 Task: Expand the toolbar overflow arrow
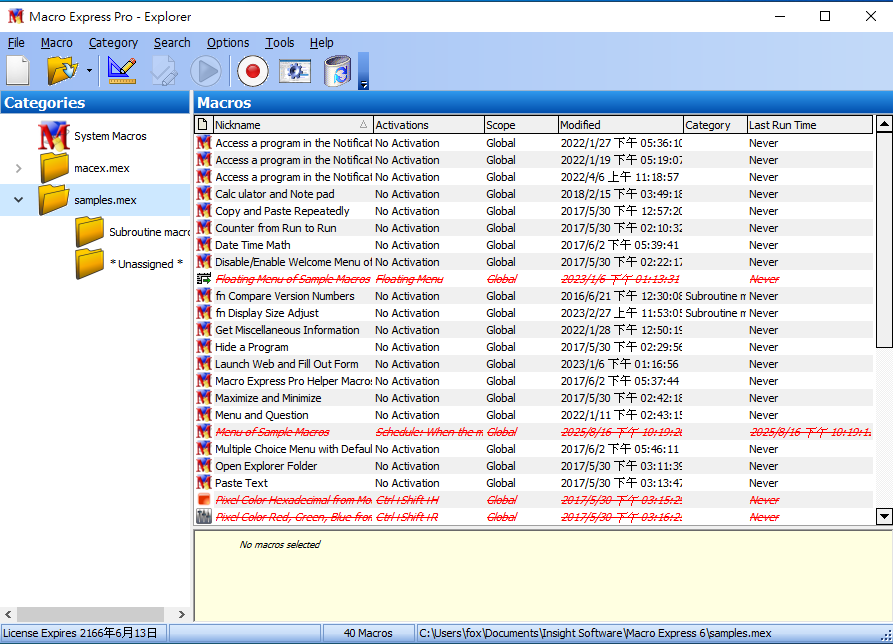(x=363, y=84)
